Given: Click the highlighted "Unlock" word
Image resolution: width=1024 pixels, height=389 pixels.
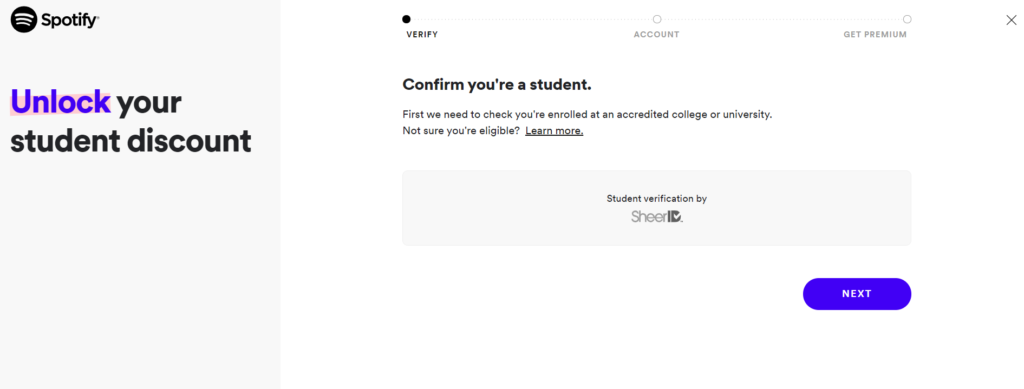Looking at the screenshot, I should (x=60, y=102).
